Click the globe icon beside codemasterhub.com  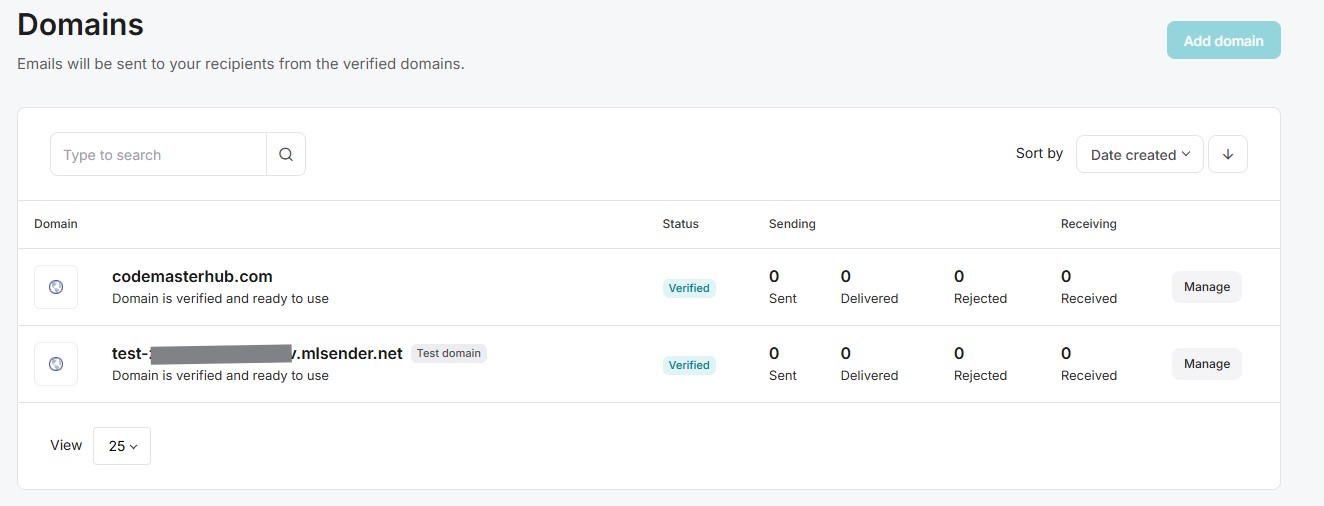pyautogui.click(x=56, y=287)
